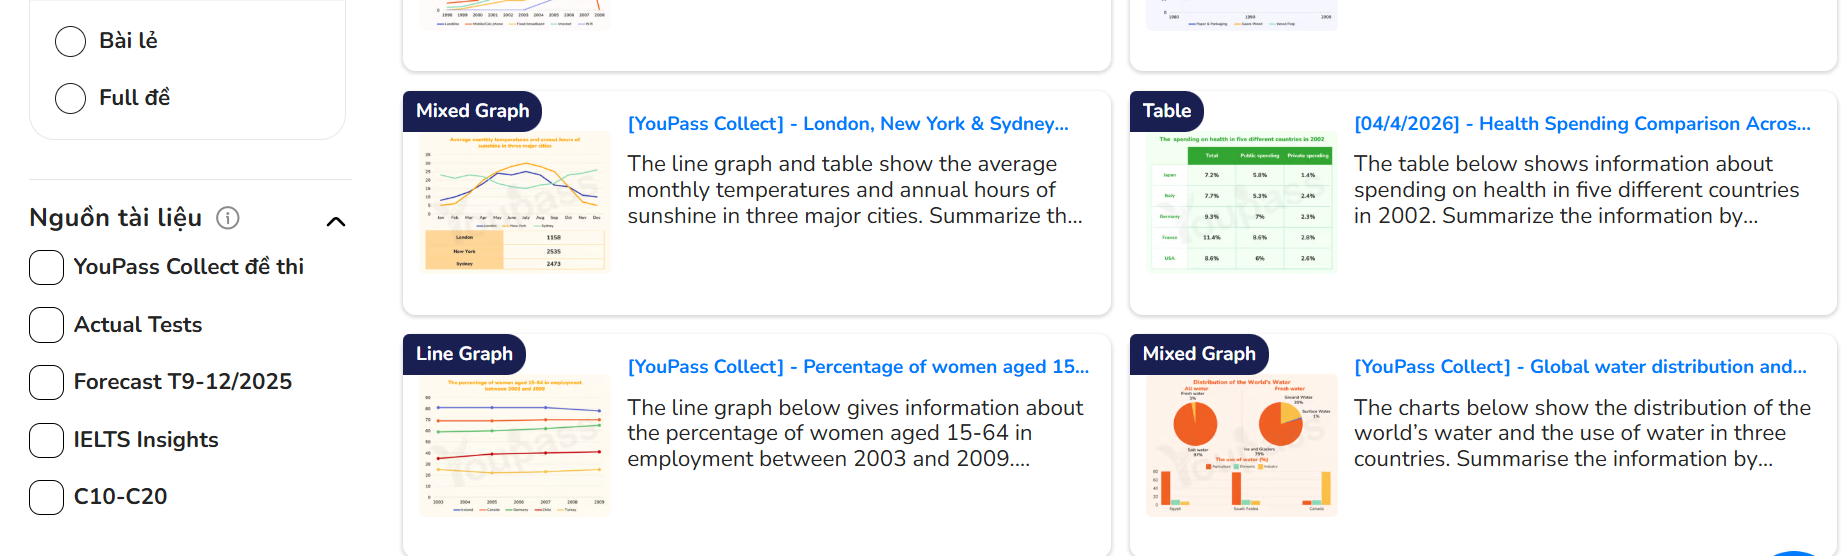Select the Full đề radio option
1846x556 pixels.
[70, 98]
